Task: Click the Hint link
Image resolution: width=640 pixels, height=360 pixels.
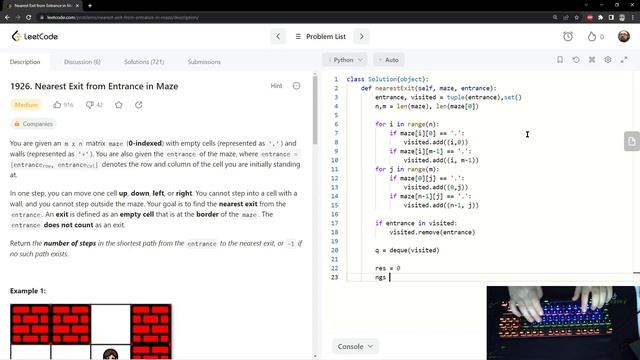Action: [276, 86]
